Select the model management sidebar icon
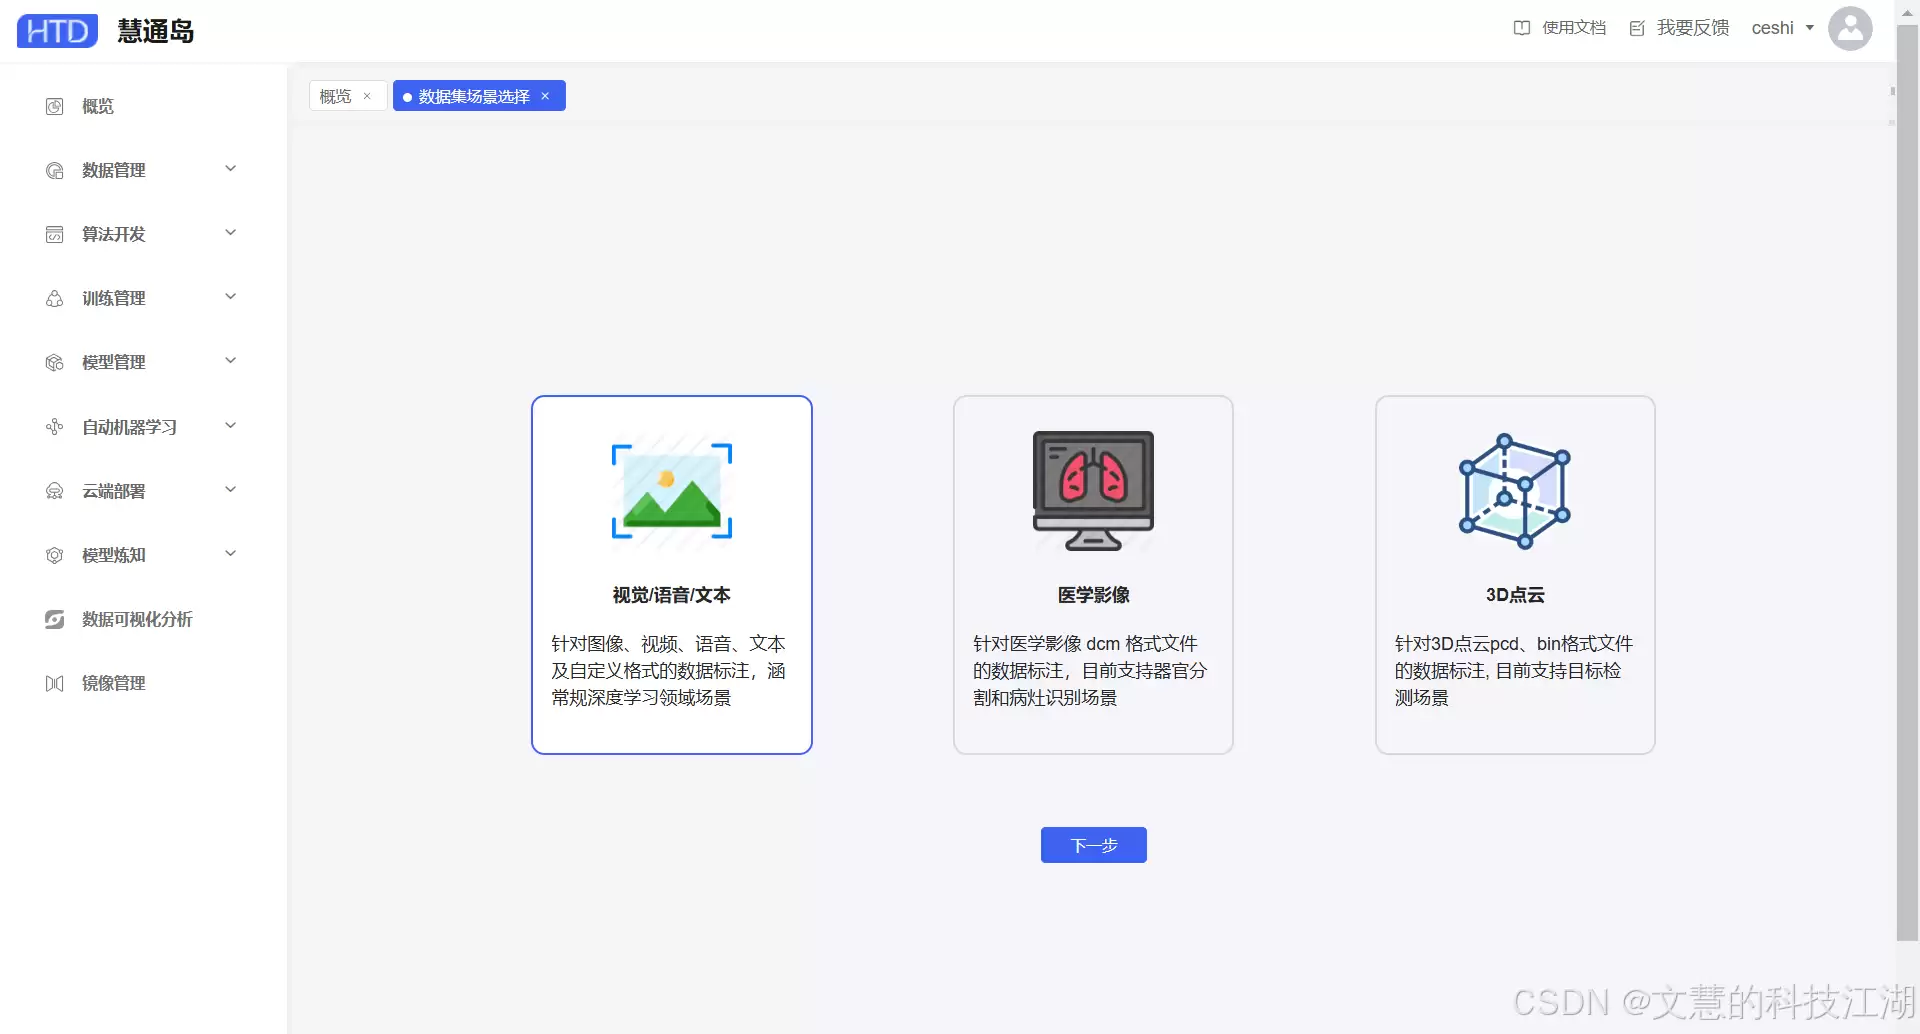This screenshot has width=1920, height=1034. [55, 362]
